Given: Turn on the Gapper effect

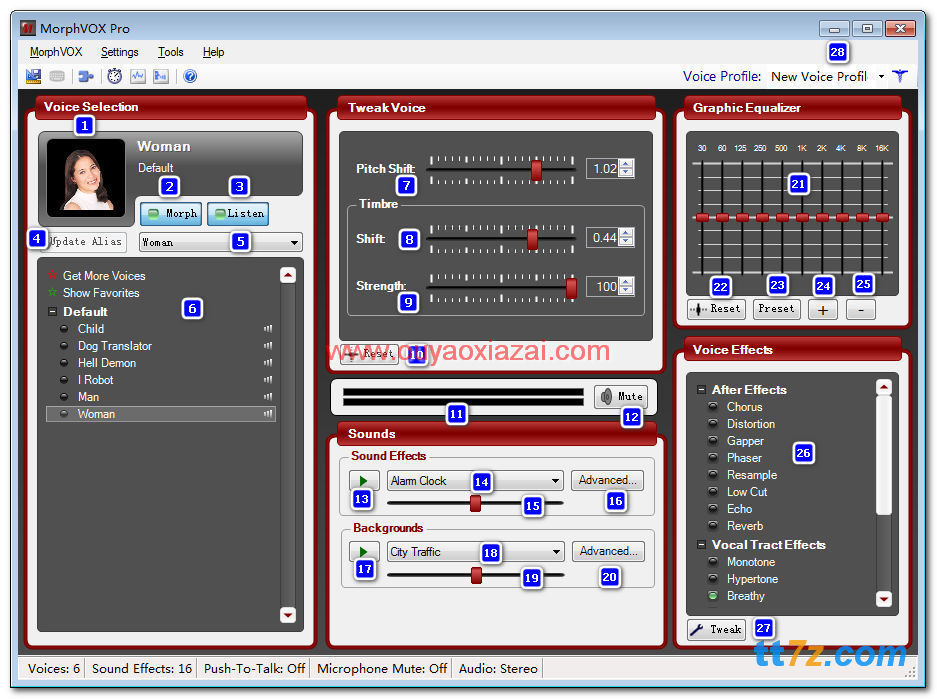Looking at the screenshot, I should point(713,440).
